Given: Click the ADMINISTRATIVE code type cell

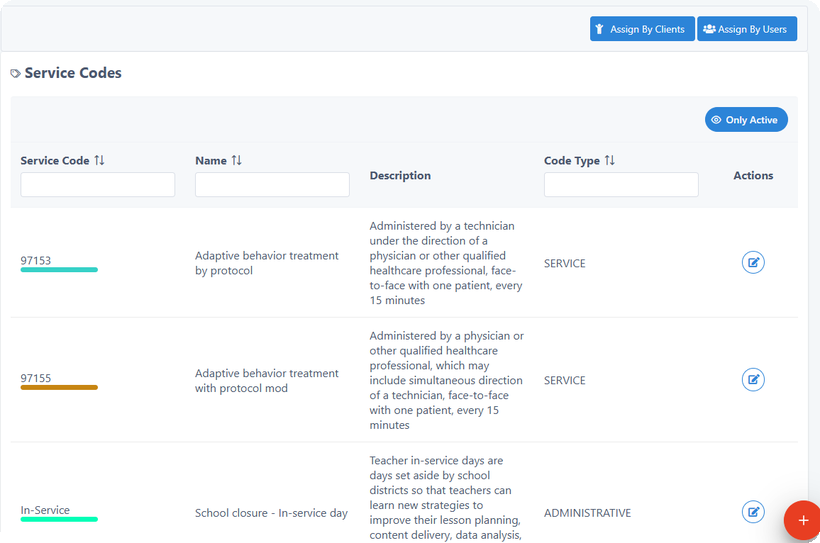Looking at the screenshot, I should 587,513.
